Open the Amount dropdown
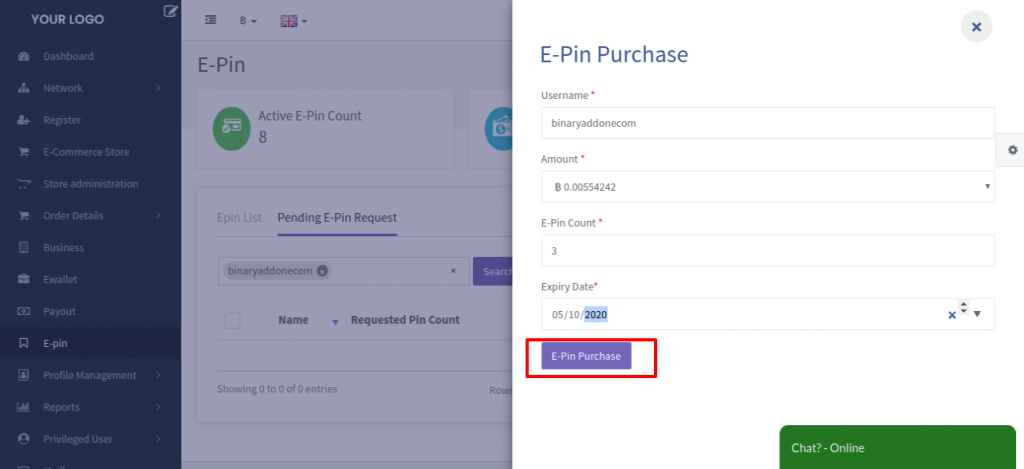The height and width of the screenshot is (469, 1024). (x=767, y=187)
